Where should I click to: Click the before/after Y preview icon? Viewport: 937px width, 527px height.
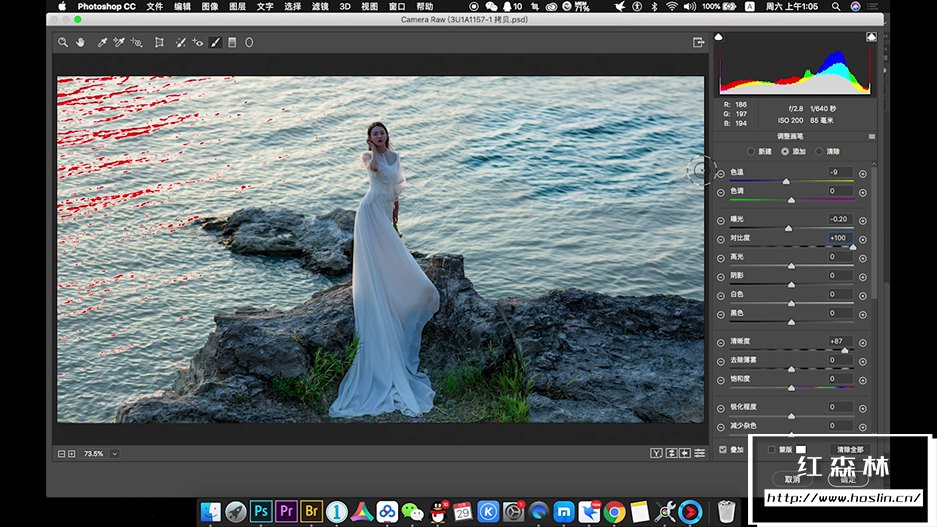(x=656, y=453)
